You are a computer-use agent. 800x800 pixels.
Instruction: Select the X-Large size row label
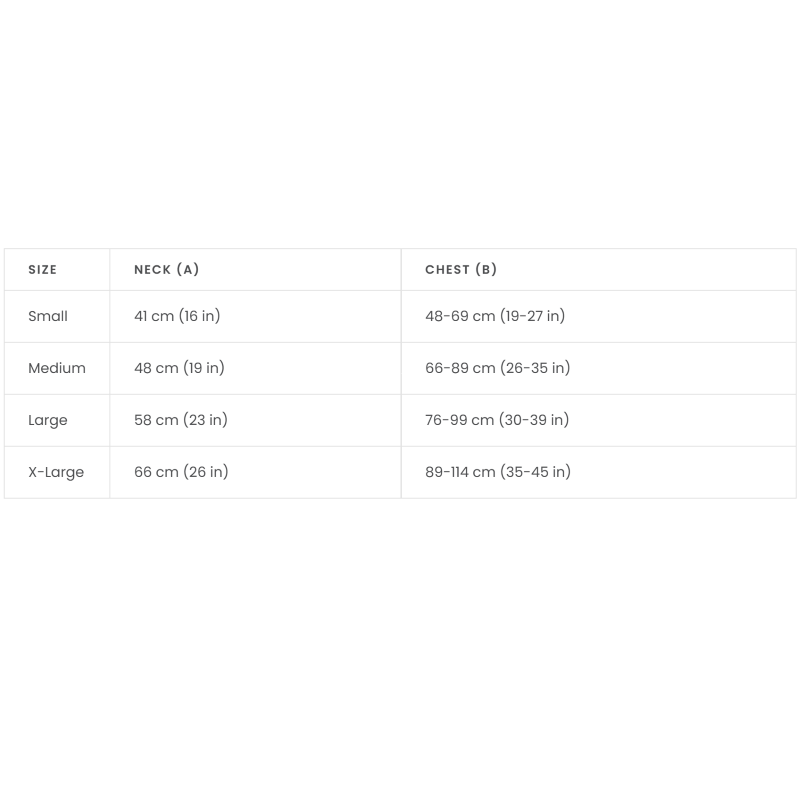56,472
